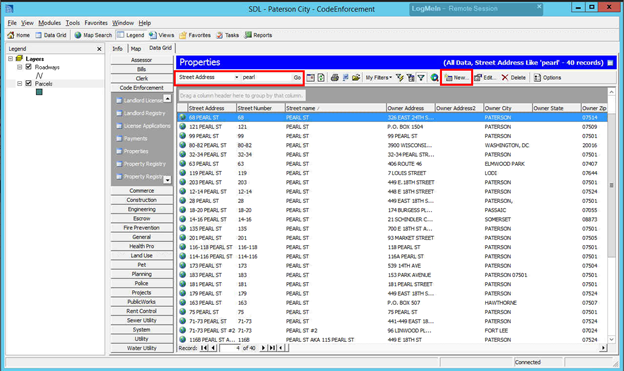624x371 pixels.
Task: Sort by Street Number column header
Action: (261, 108)
